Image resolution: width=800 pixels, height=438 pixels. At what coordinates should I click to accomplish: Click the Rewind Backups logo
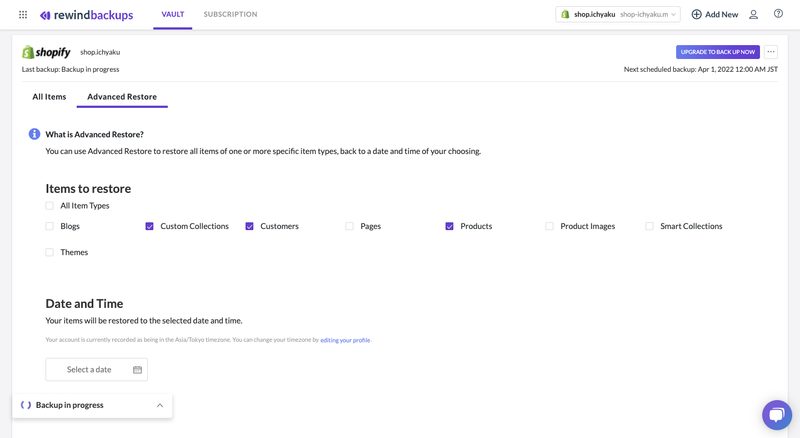(87, 15)
